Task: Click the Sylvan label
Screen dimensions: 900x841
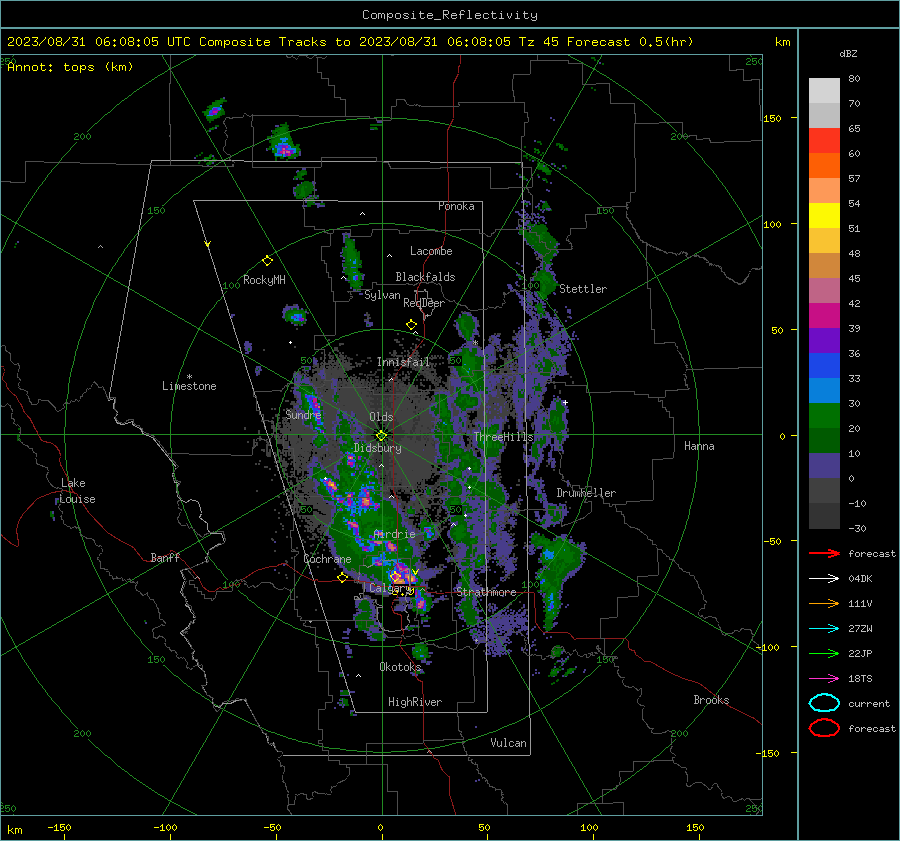Action: point(382,295)
